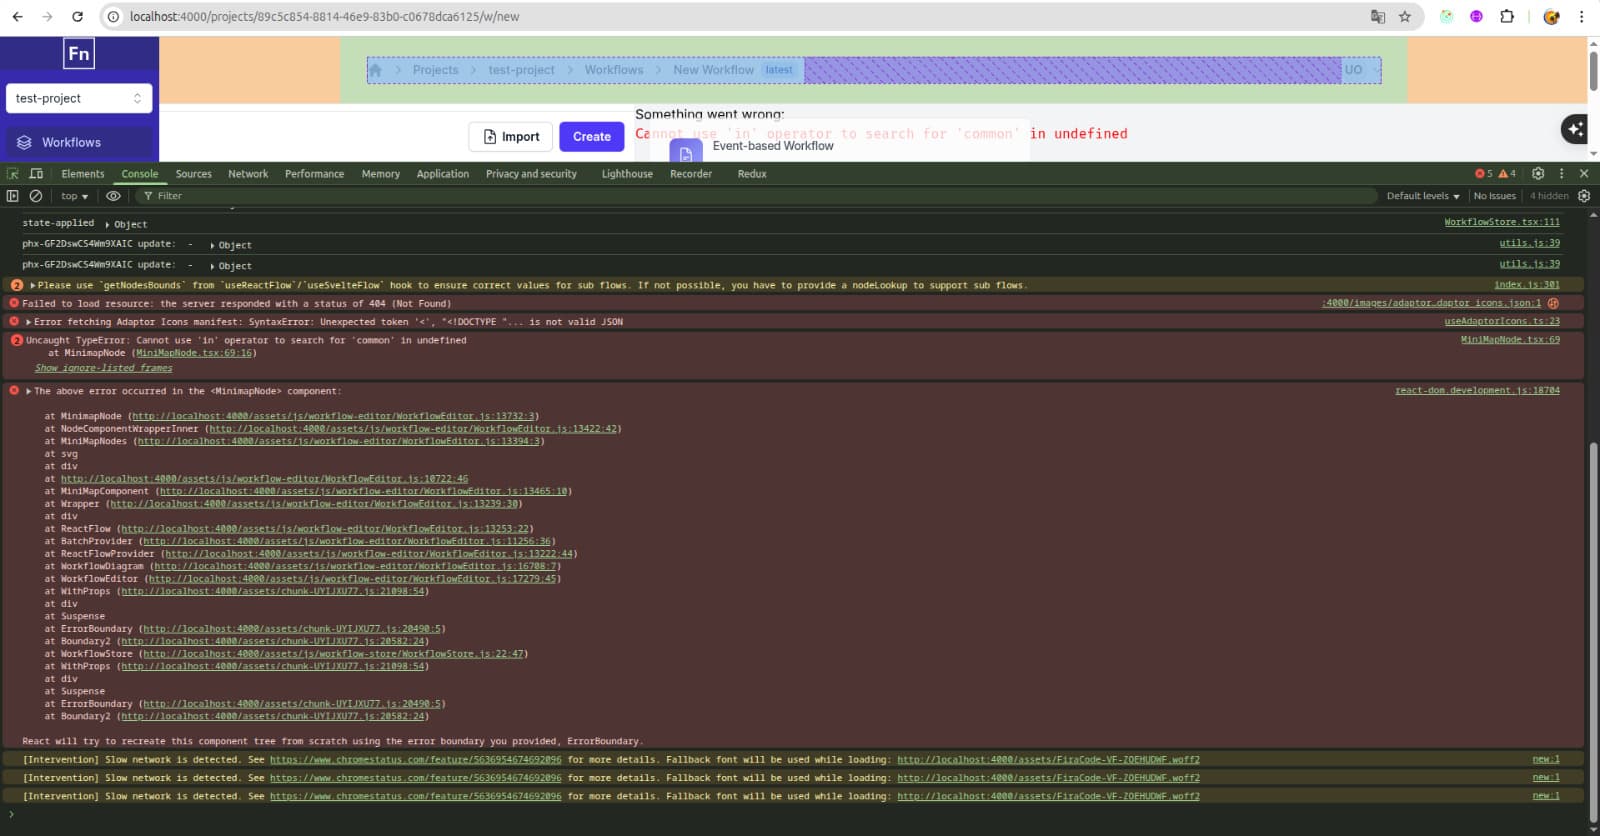Click the blue Create button

tap(592, 137)
